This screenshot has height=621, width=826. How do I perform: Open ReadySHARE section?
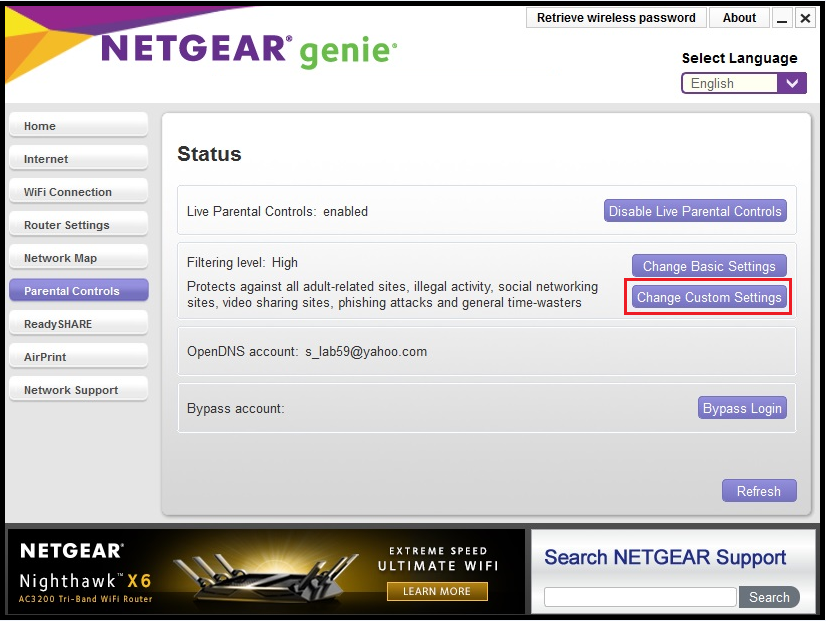click(x=78, y=324)
